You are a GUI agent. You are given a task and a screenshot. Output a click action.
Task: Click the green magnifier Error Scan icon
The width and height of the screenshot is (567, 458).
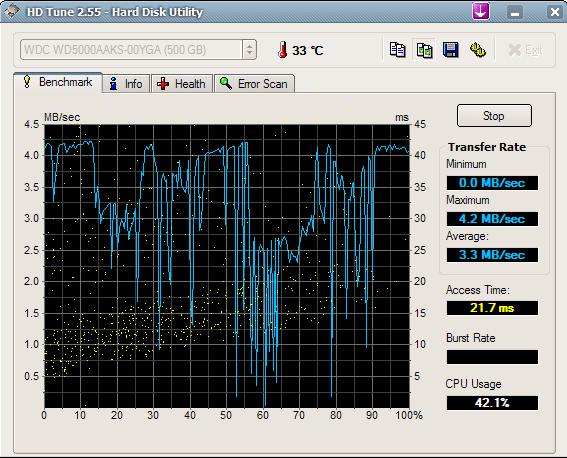click(x=226, y=84)
